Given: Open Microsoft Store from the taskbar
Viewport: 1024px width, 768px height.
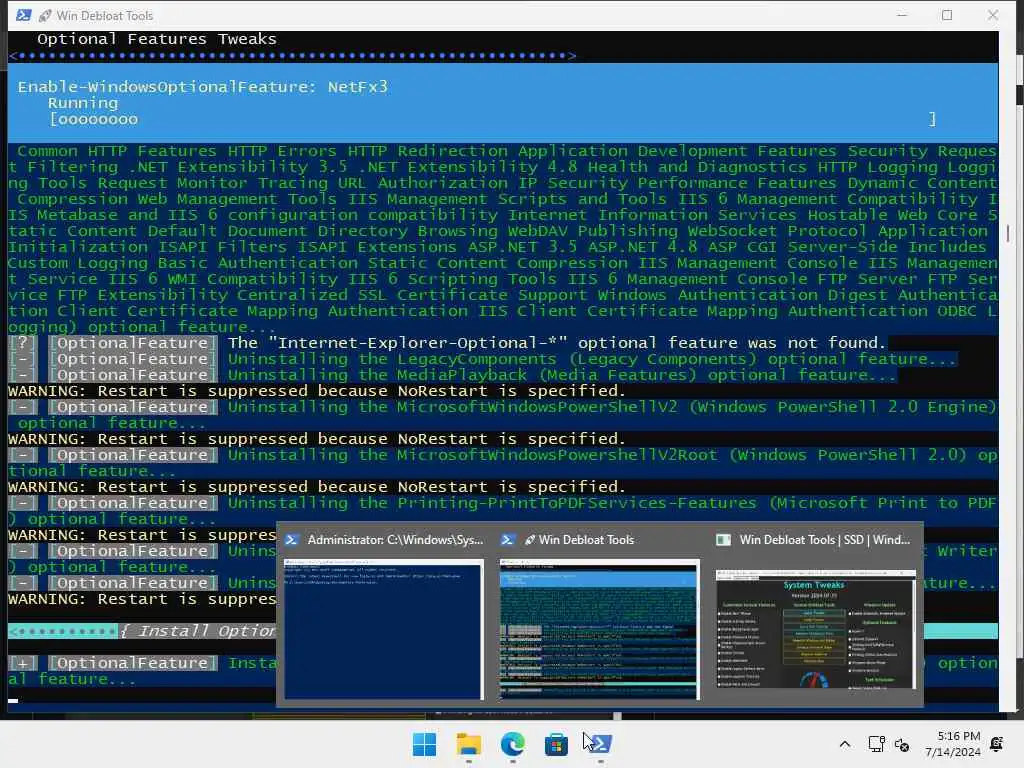Looking at the screenshot, I should pyautogui.click(x=556, y=744).
